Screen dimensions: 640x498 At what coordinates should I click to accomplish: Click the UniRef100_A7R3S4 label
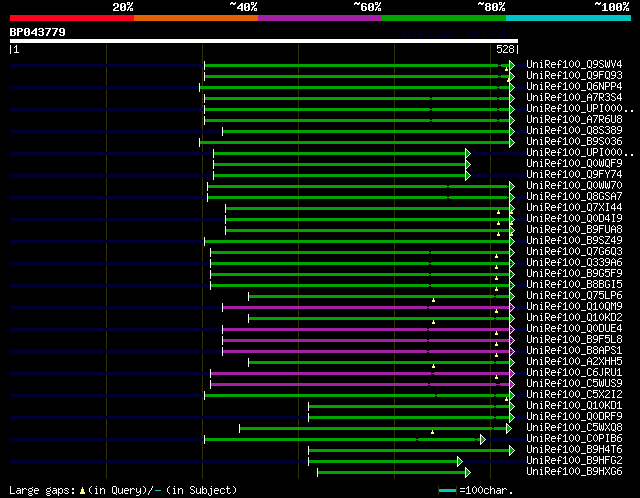pyautogui.click(x=574, y=98)
